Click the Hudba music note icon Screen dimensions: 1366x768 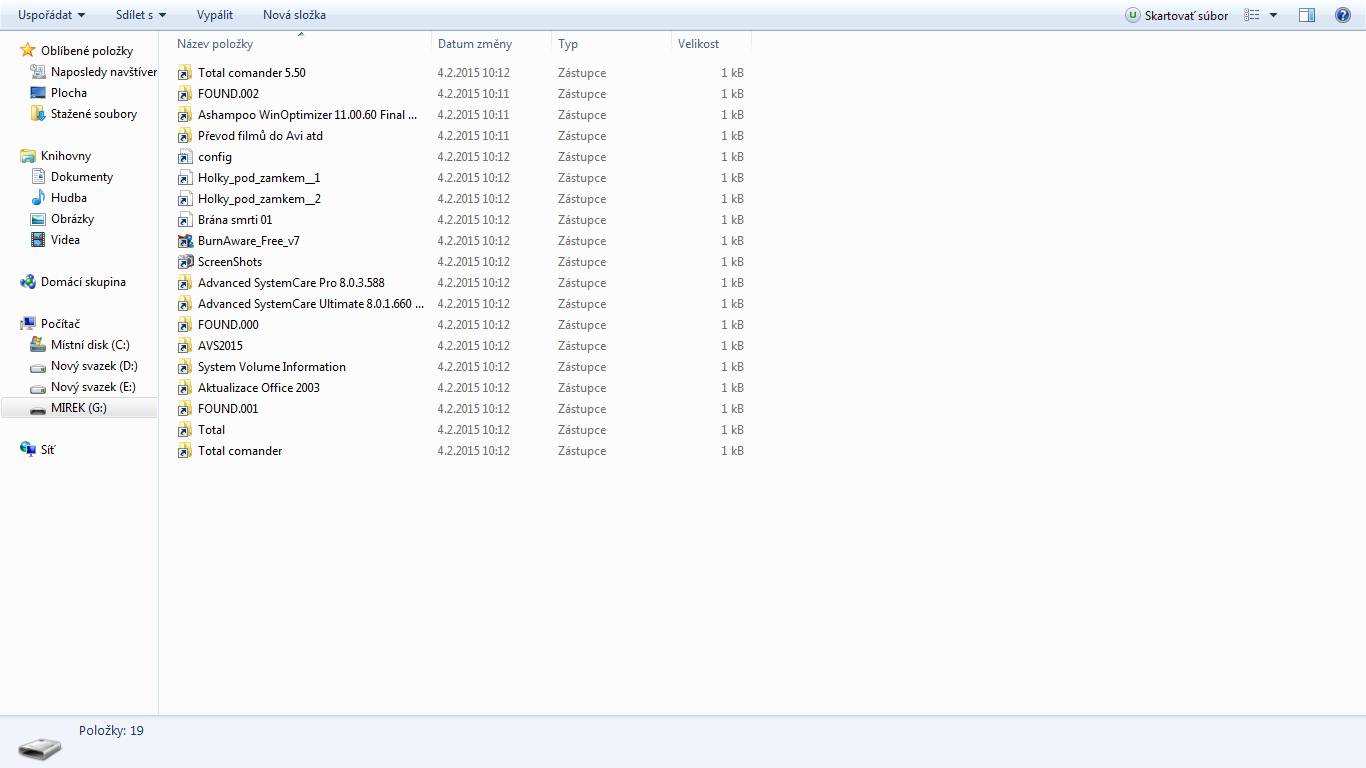pyautogui.click(x=38, y=198)
